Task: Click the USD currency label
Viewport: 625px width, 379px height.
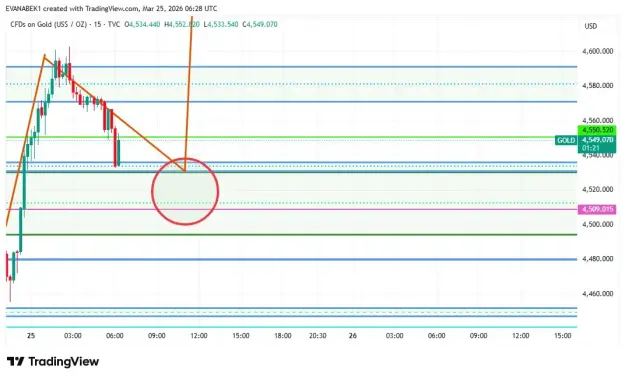Action: [591, 26]
